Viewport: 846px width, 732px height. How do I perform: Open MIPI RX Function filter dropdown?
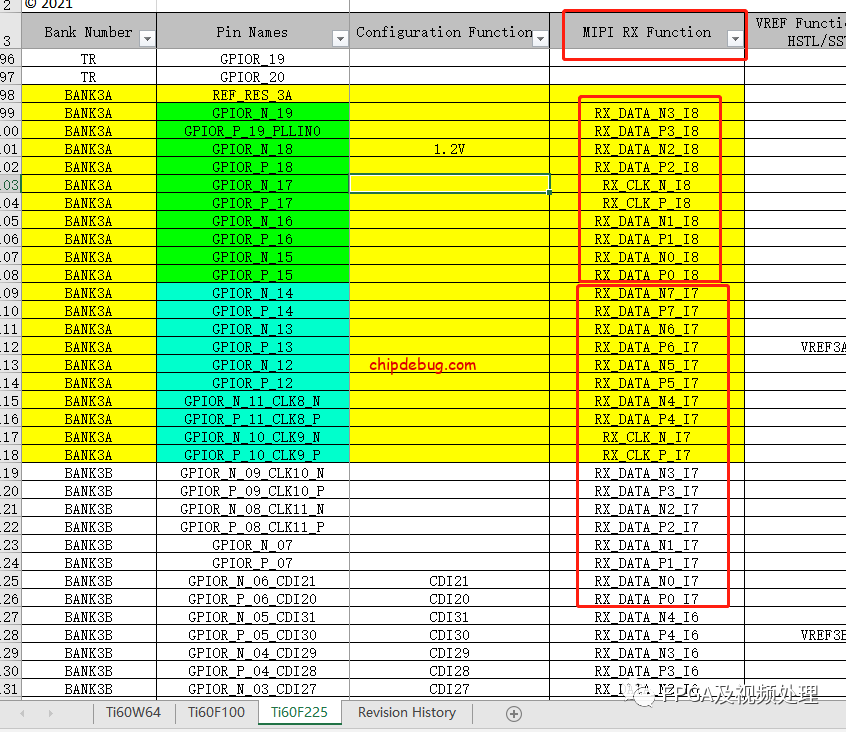click(735, 38)
